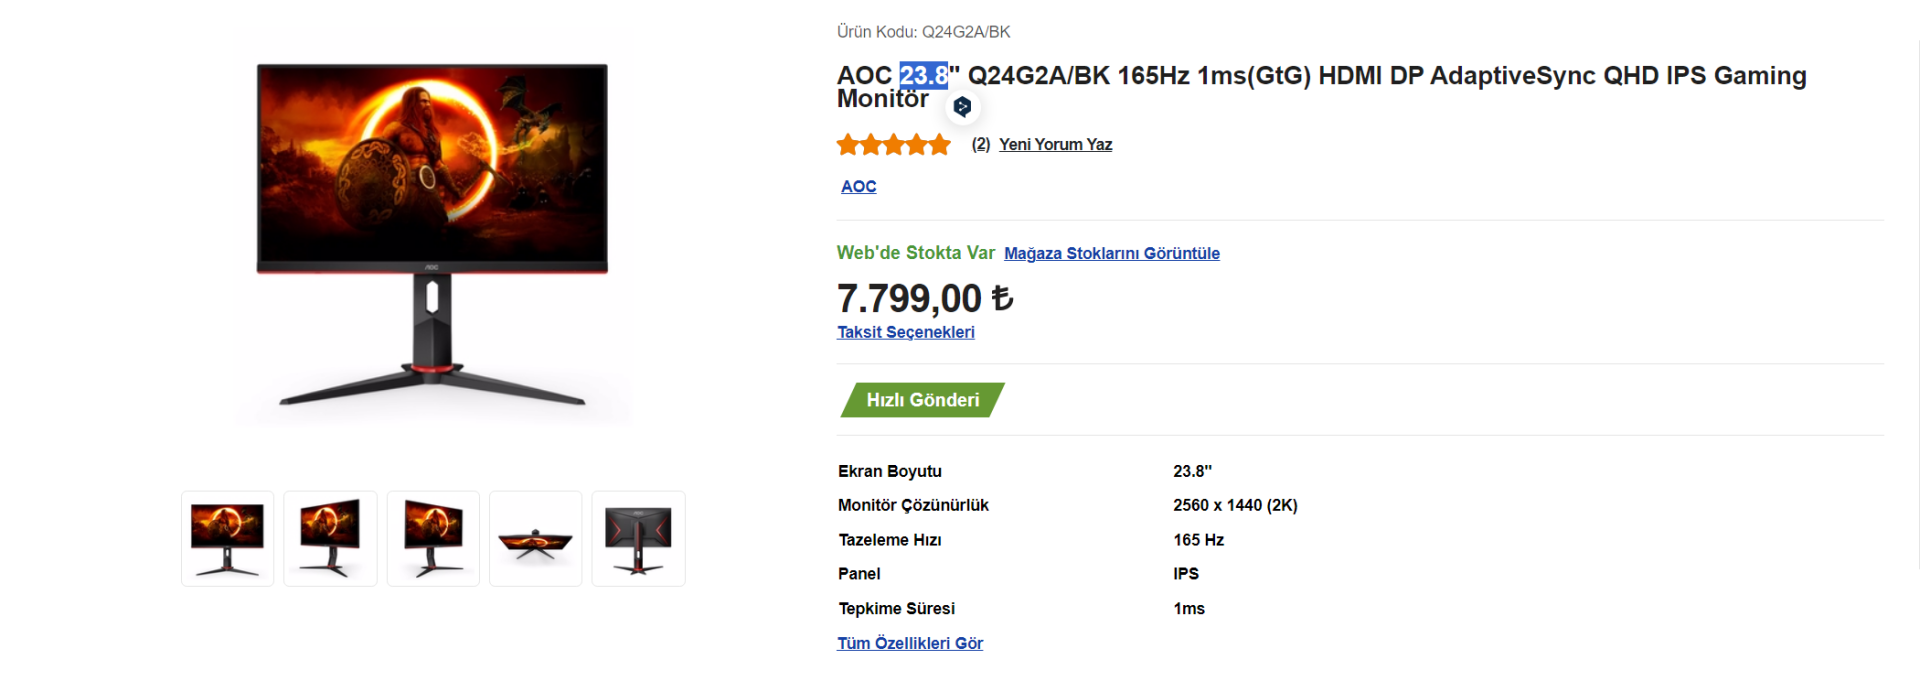Image resolution: width=1920 pixels, height=692 pixels.
Task: Select the second angled monitor thumbnail
Action: [330, 538]
